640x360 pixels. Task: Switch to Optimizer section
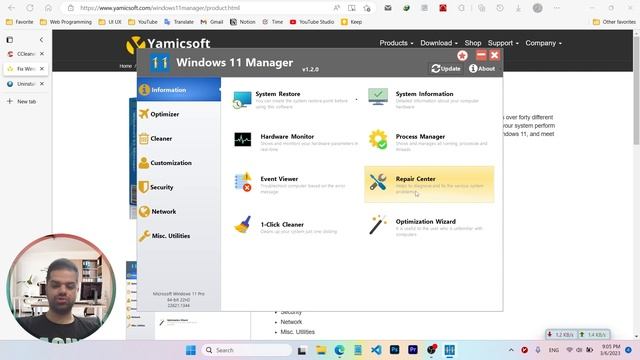click(179, 114)
